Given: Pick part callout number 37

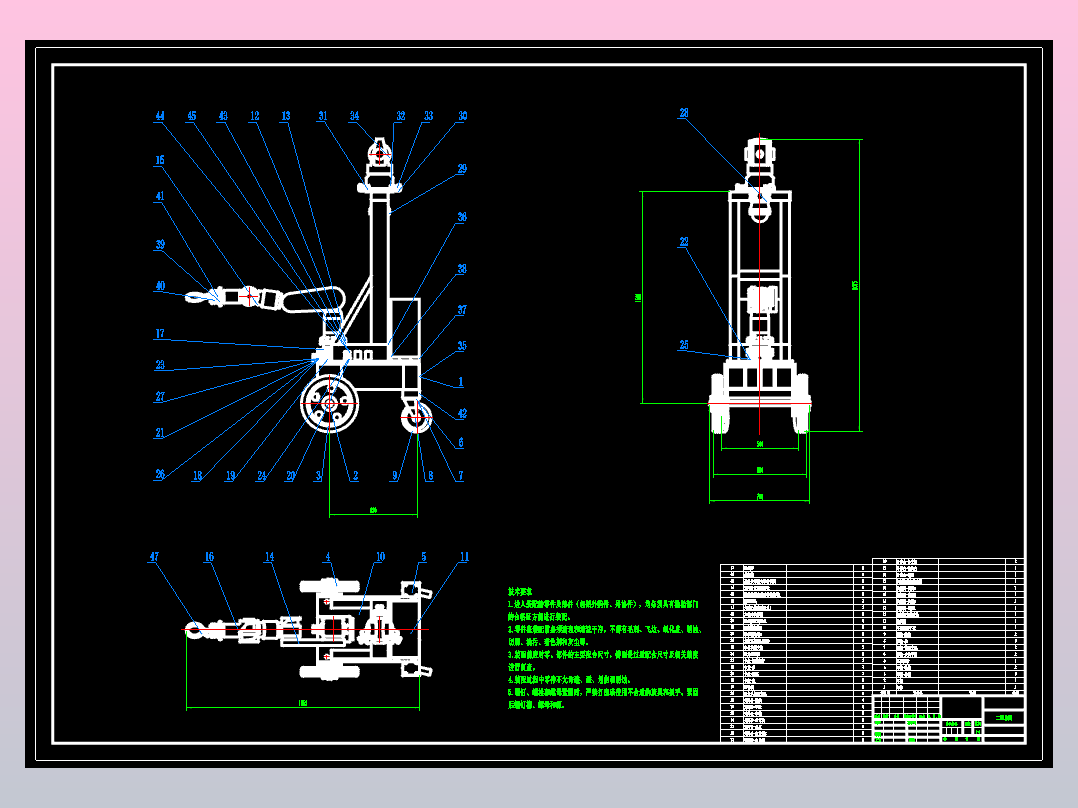Looking at the screenshot, I should coord(462,311).
